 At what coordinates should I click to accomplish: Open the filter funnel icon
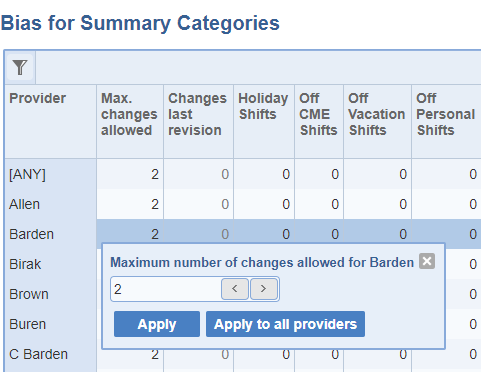pyautogui.click(x=20, y=67)
